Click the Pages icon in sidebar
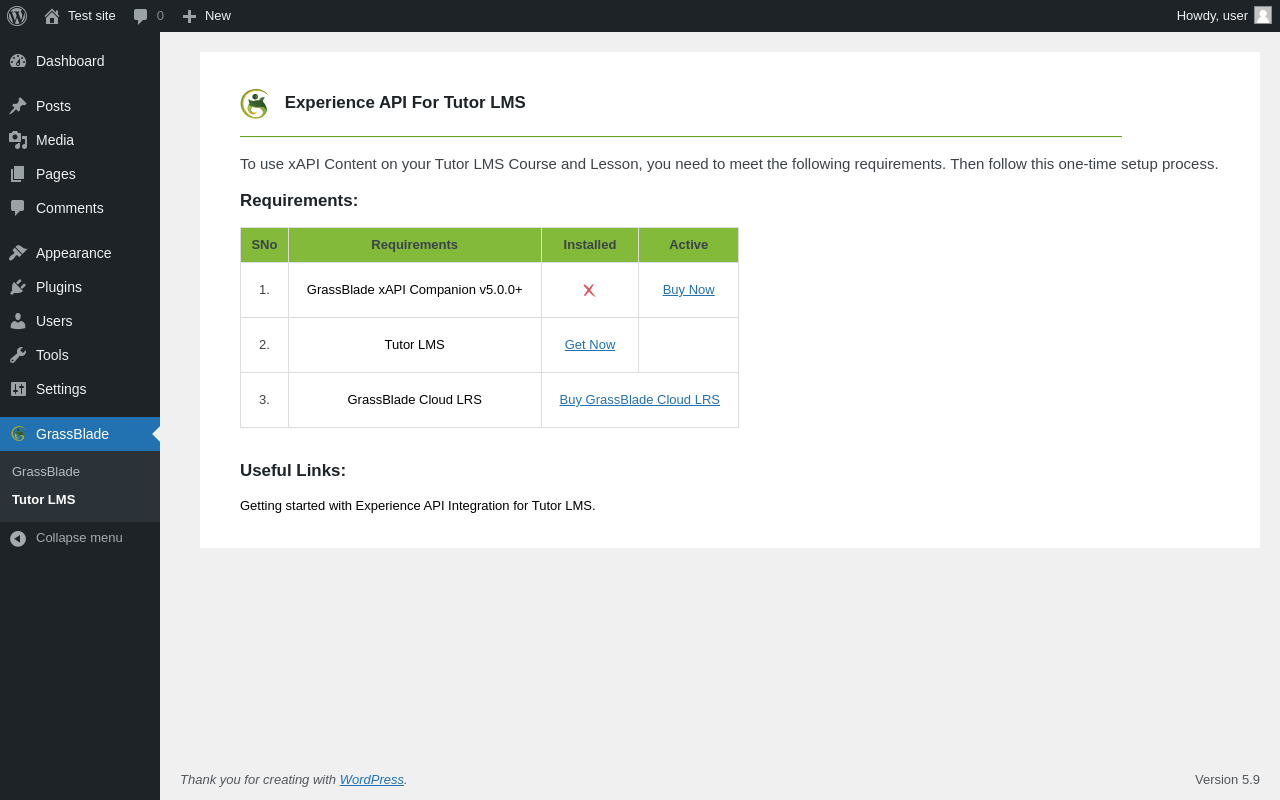The height and width of the screenshot is (800, 1280). [x=18, y=174]
